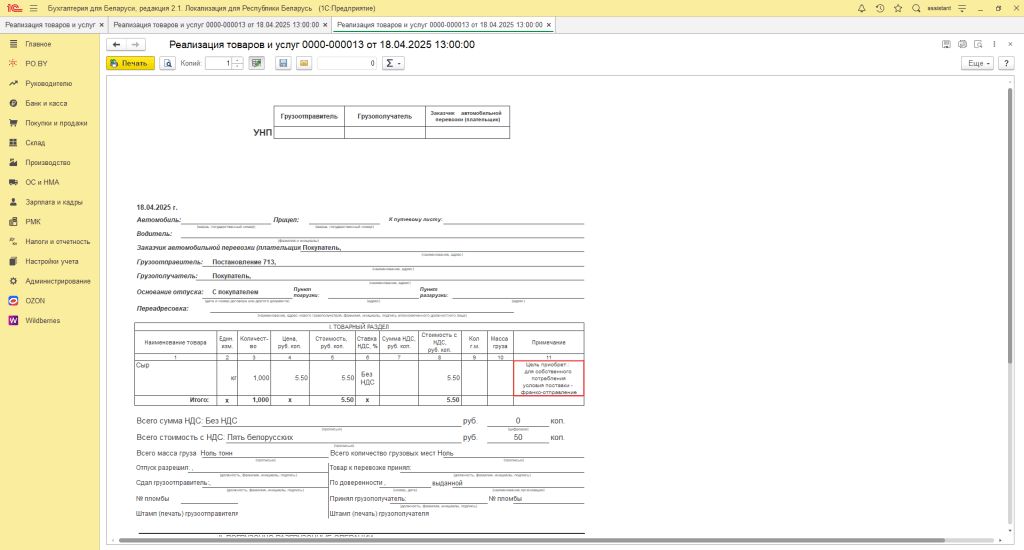Click the Wildberries W icon
This screenshot has height=550, width=1024.
point(13,320)
